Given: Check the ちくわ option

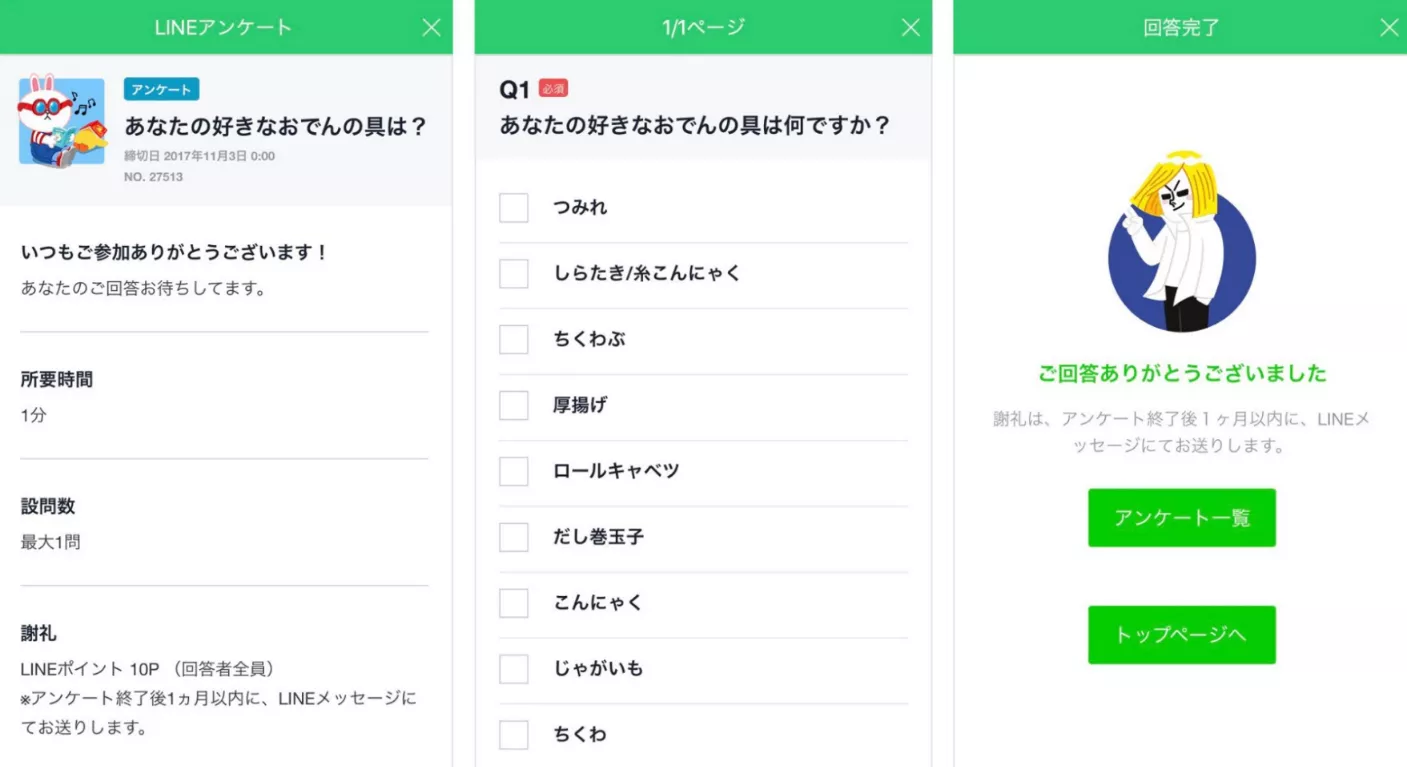Looking at the screenshot, I should click(x=514, y=735).
